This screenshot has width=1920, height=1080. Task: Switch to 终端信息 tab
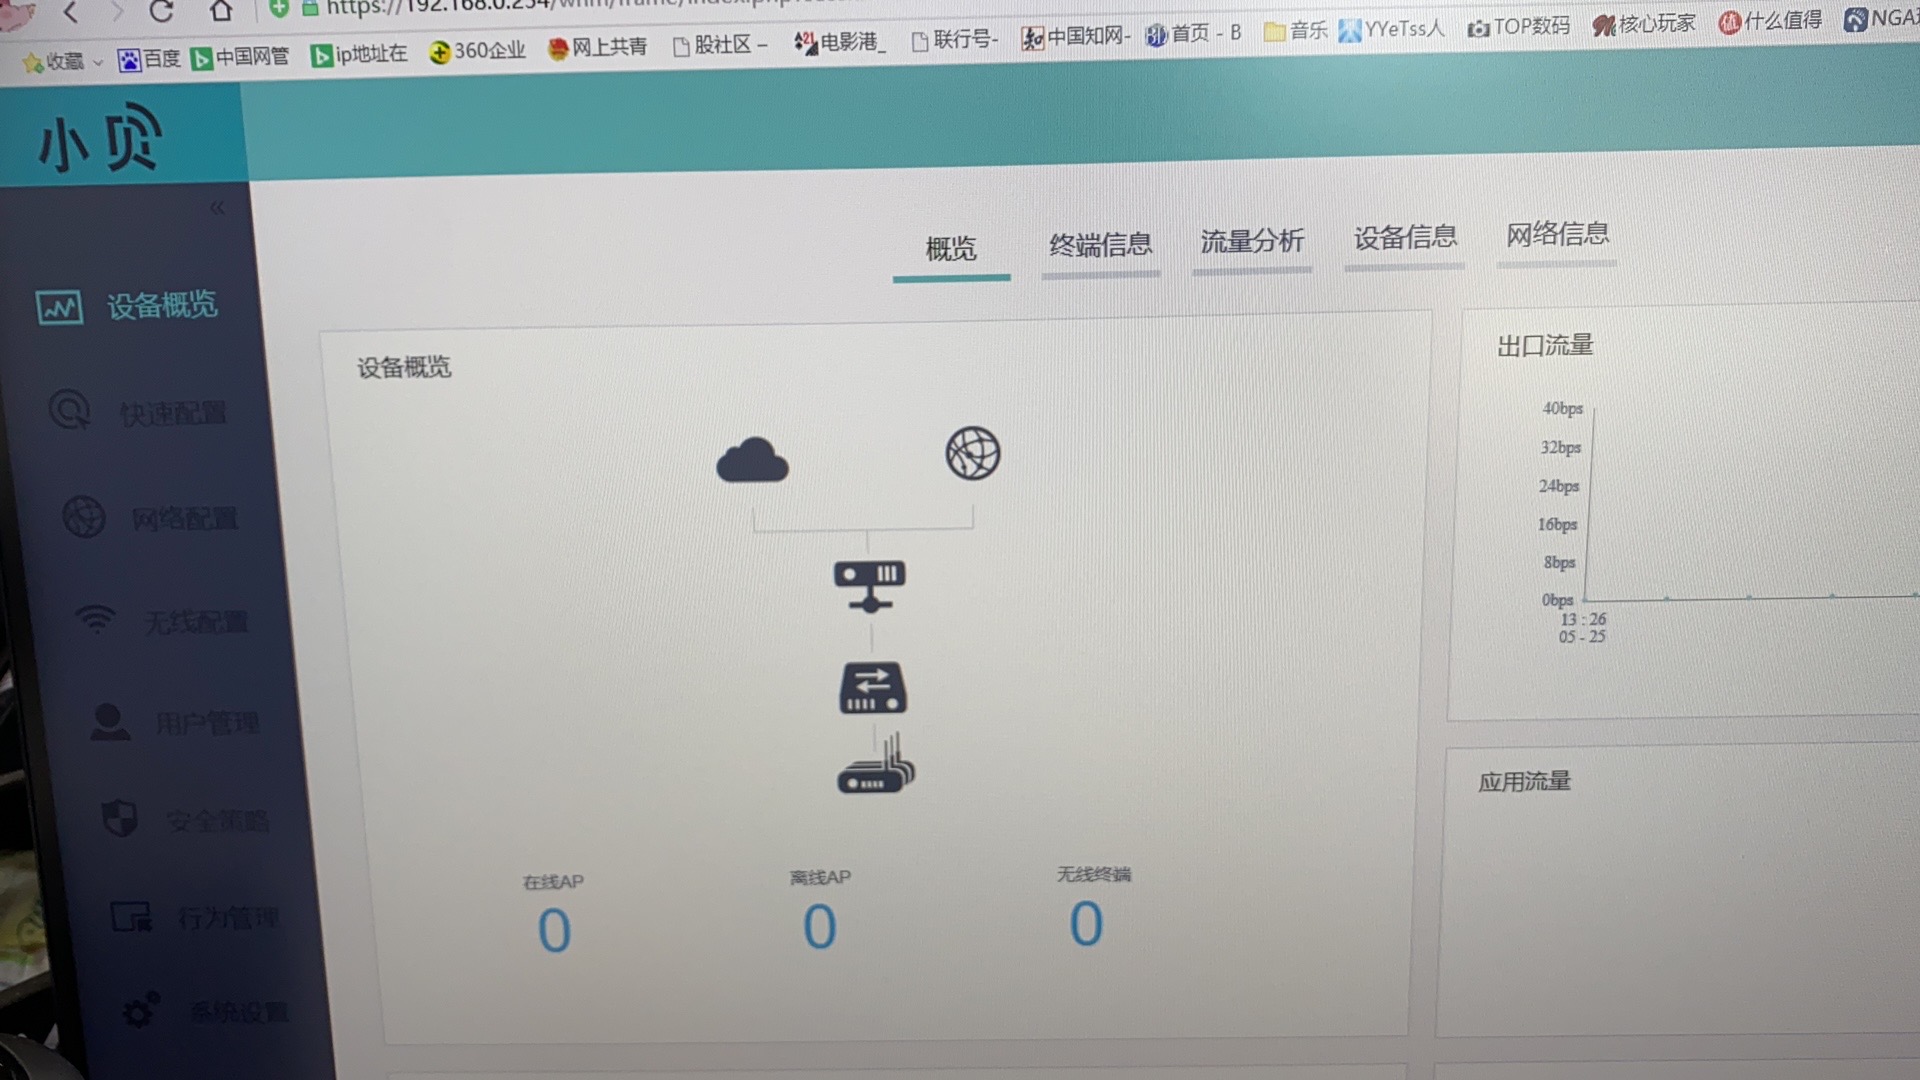coord(1100,245)
